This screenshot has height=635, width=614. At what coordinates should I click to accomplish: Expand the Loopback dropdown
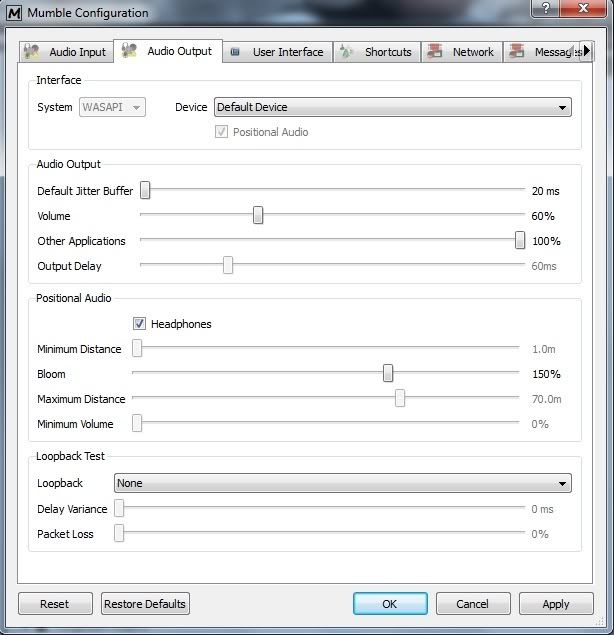coord(342,483)
